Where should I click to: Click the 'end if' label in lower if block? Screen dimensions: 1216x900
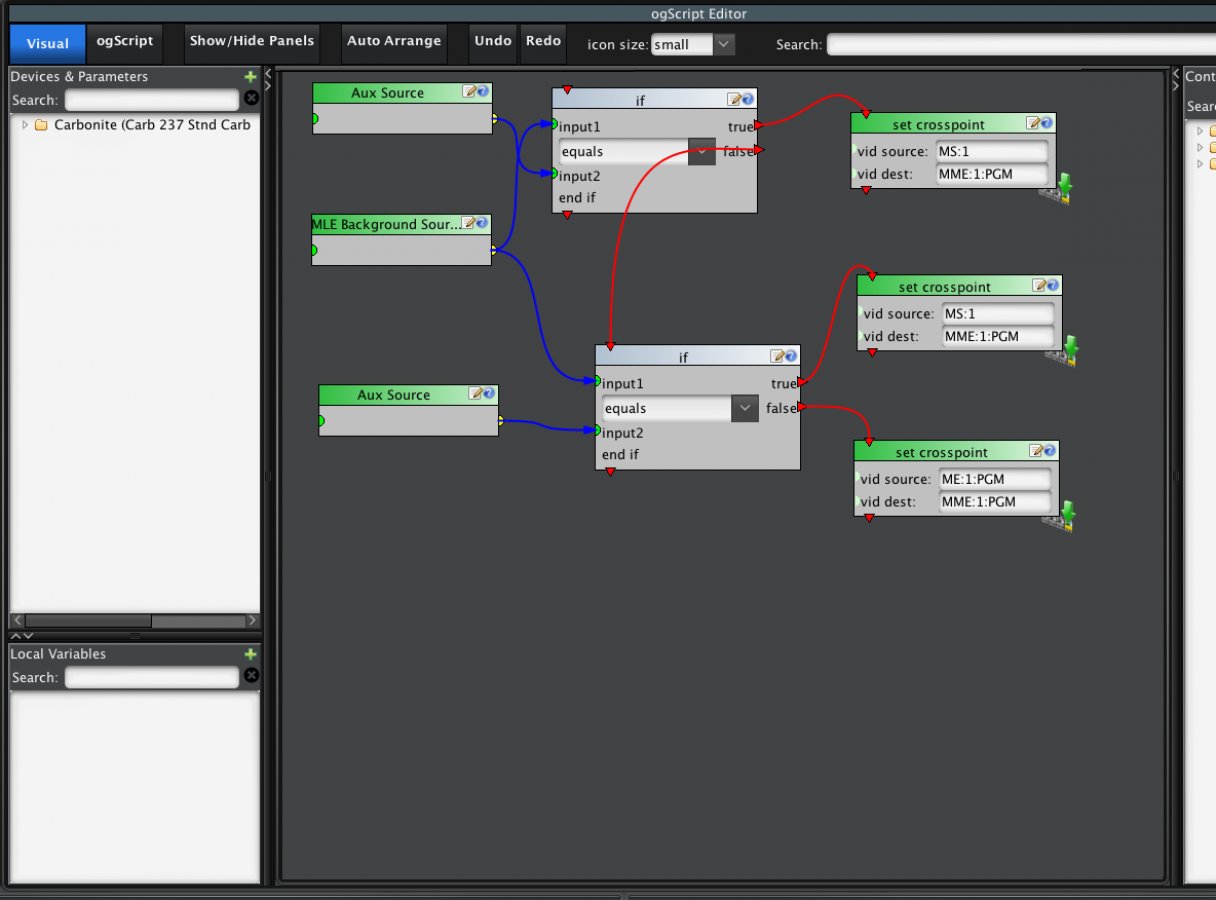(620, 454)
